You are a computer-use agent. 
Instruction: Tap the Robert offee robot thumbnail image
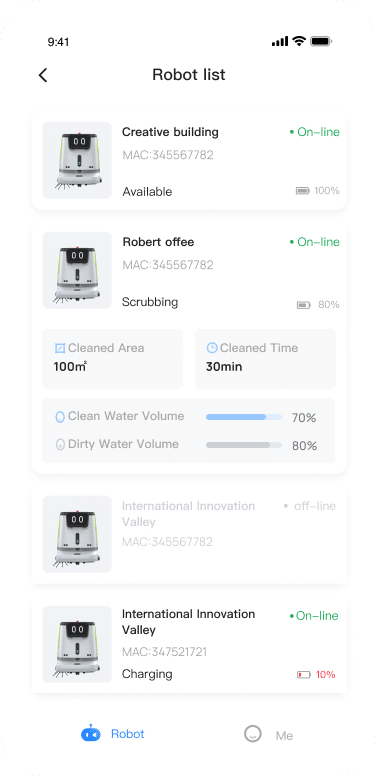(77, 270)
